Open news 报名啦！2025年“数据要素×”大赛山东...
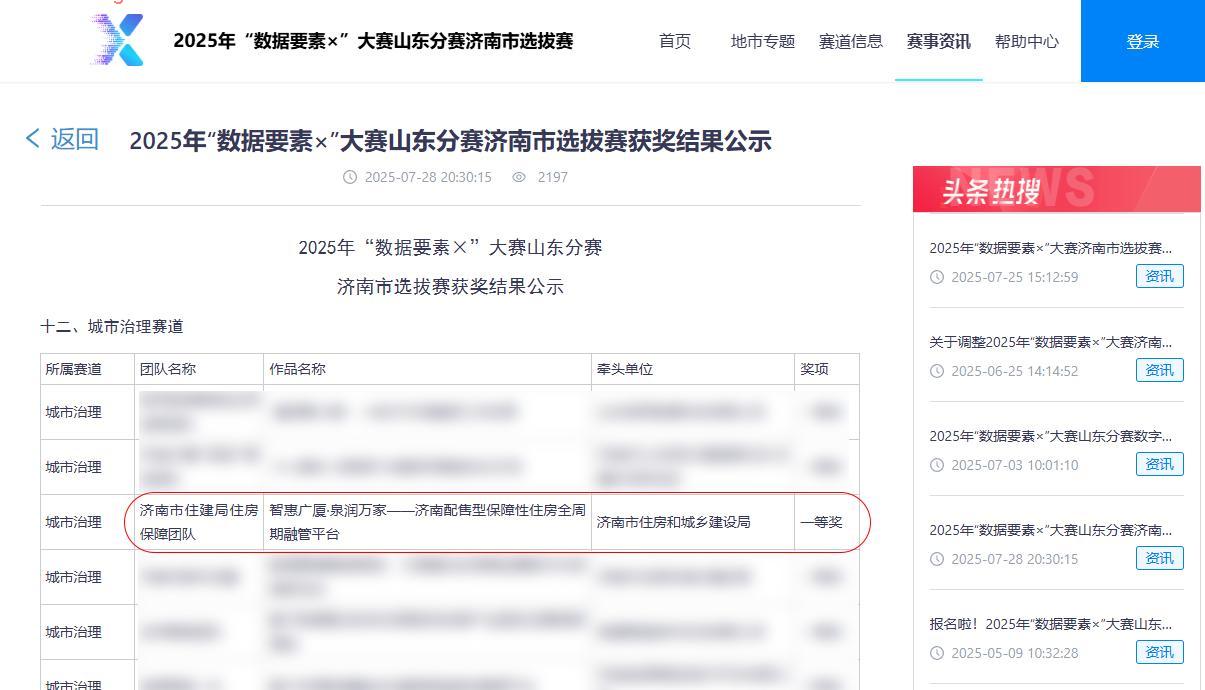 pyautogui.click(x=1051, y=624)
